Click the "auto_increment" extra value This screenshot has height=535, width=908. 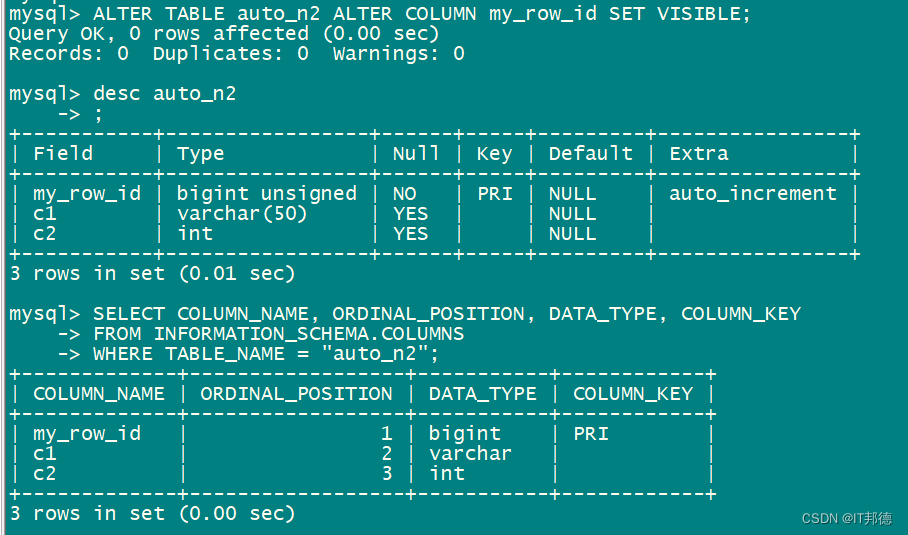pos(752,194)
